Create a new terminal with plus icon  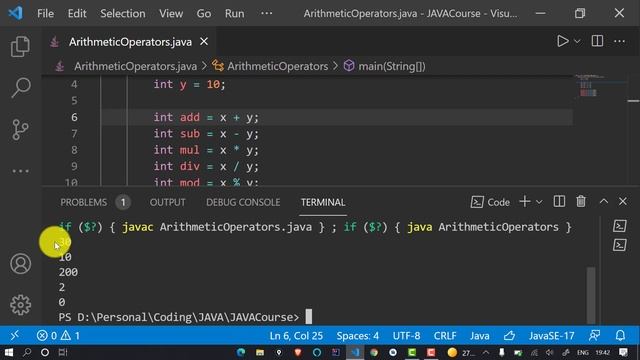click(x=524, y=201)
